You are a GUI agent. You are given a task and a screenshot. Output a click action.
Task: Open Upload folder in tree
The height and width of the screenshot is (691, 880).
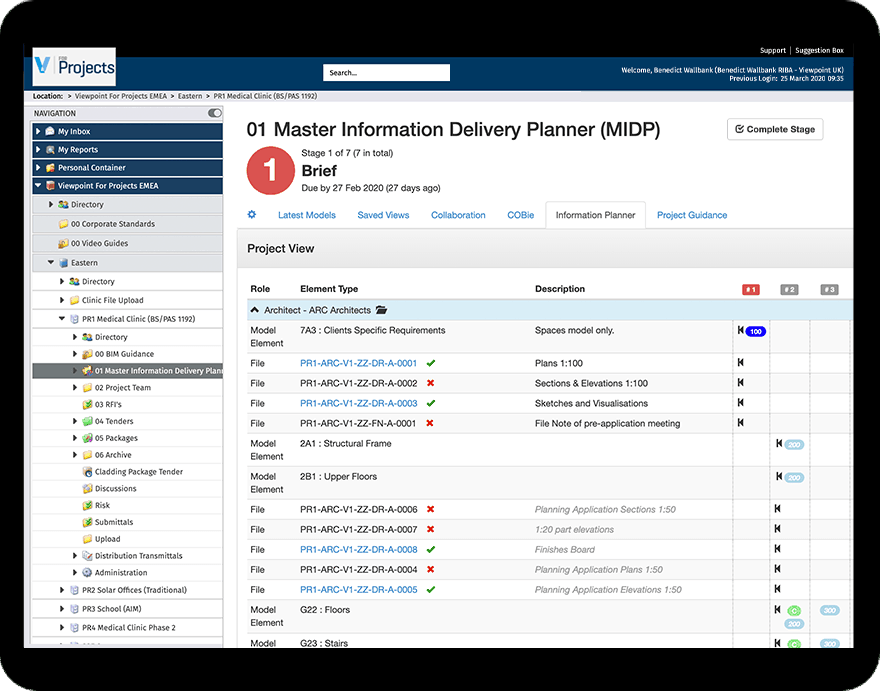tap(107, 539)
